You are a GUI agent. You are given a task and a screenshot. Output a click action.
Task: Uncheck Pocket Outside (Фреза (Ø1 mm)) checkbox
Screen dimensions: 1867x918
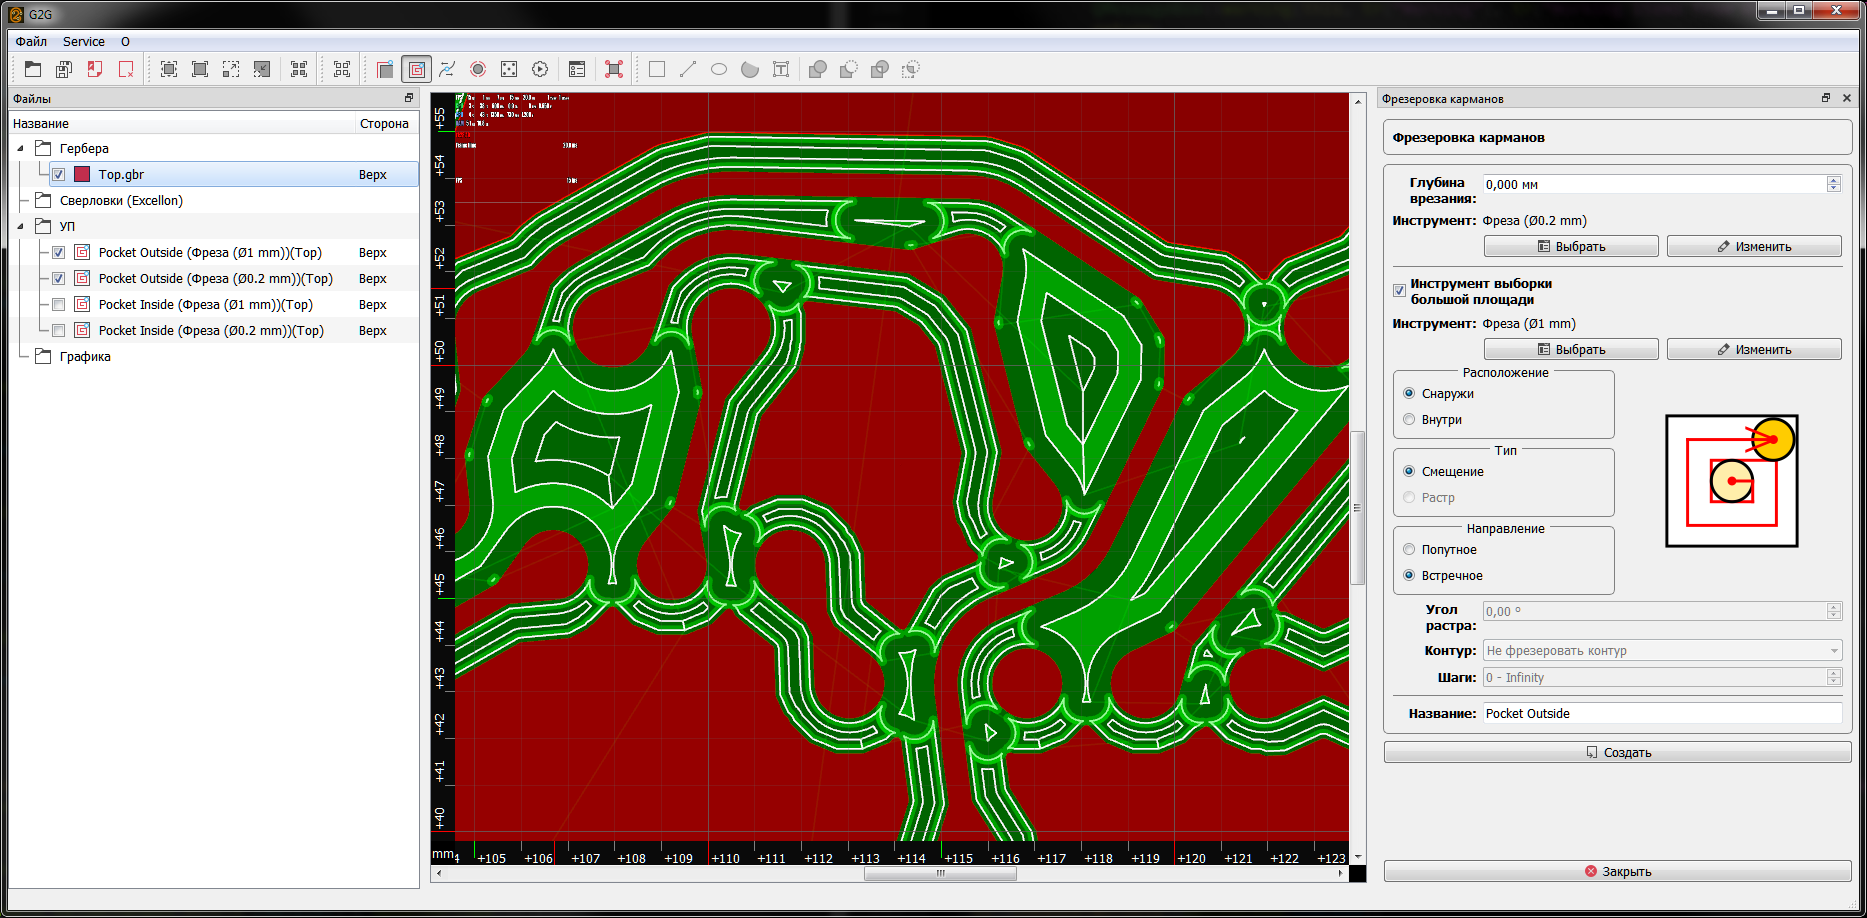pos(59,252)
